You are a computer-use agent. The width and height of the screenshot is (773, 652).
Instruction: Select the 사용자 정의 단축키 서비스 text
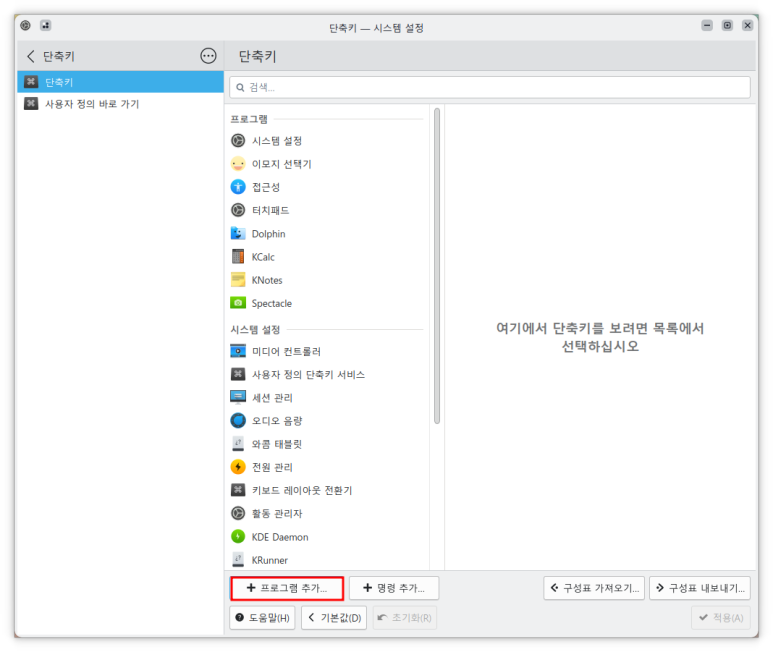click(x=309, y=375)
